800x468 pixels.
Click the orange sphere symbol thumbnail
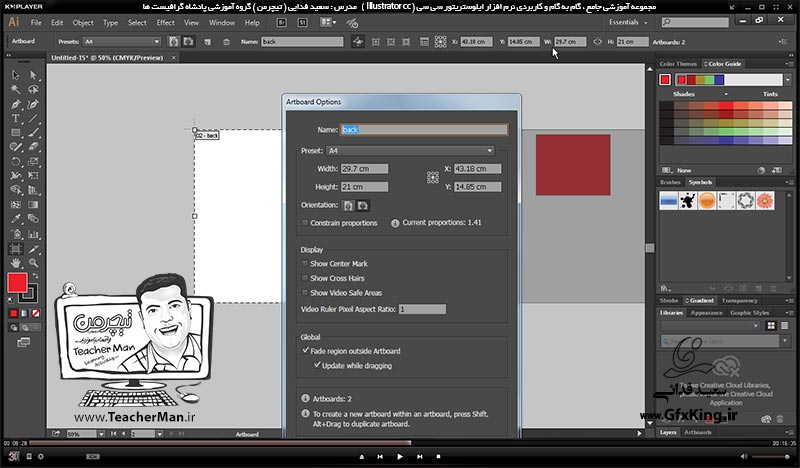pyautogui.click(x=707, y=201)
